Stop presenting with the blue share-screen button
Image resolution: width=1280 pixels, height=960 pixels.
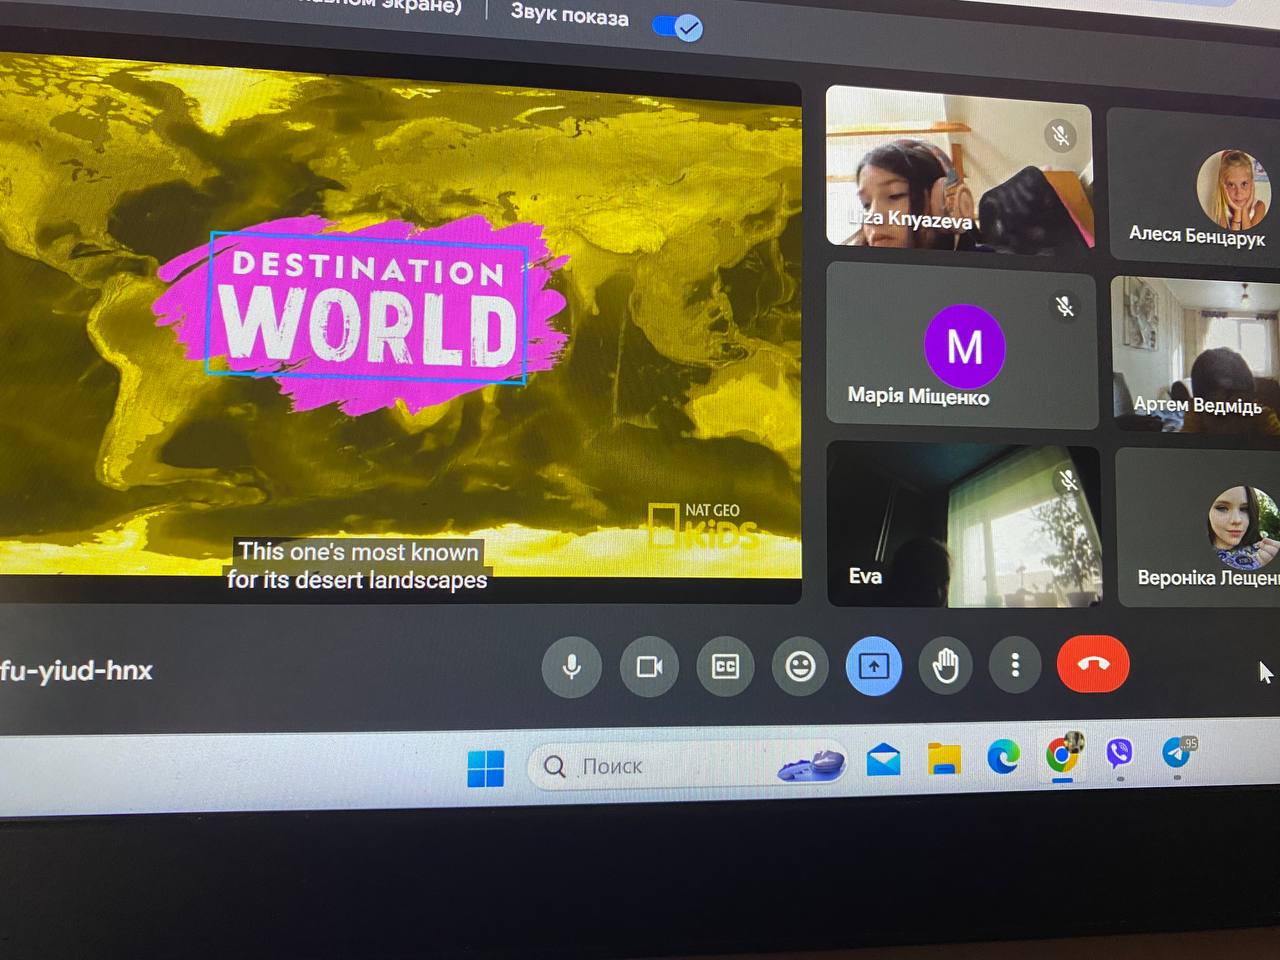pyautogui.click(x=874, y=666)
